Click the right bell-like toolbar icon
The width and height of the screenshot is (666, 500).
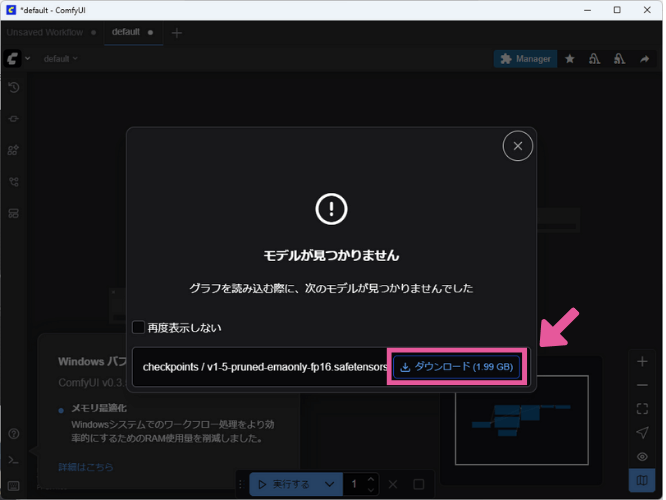click(619, 59)
